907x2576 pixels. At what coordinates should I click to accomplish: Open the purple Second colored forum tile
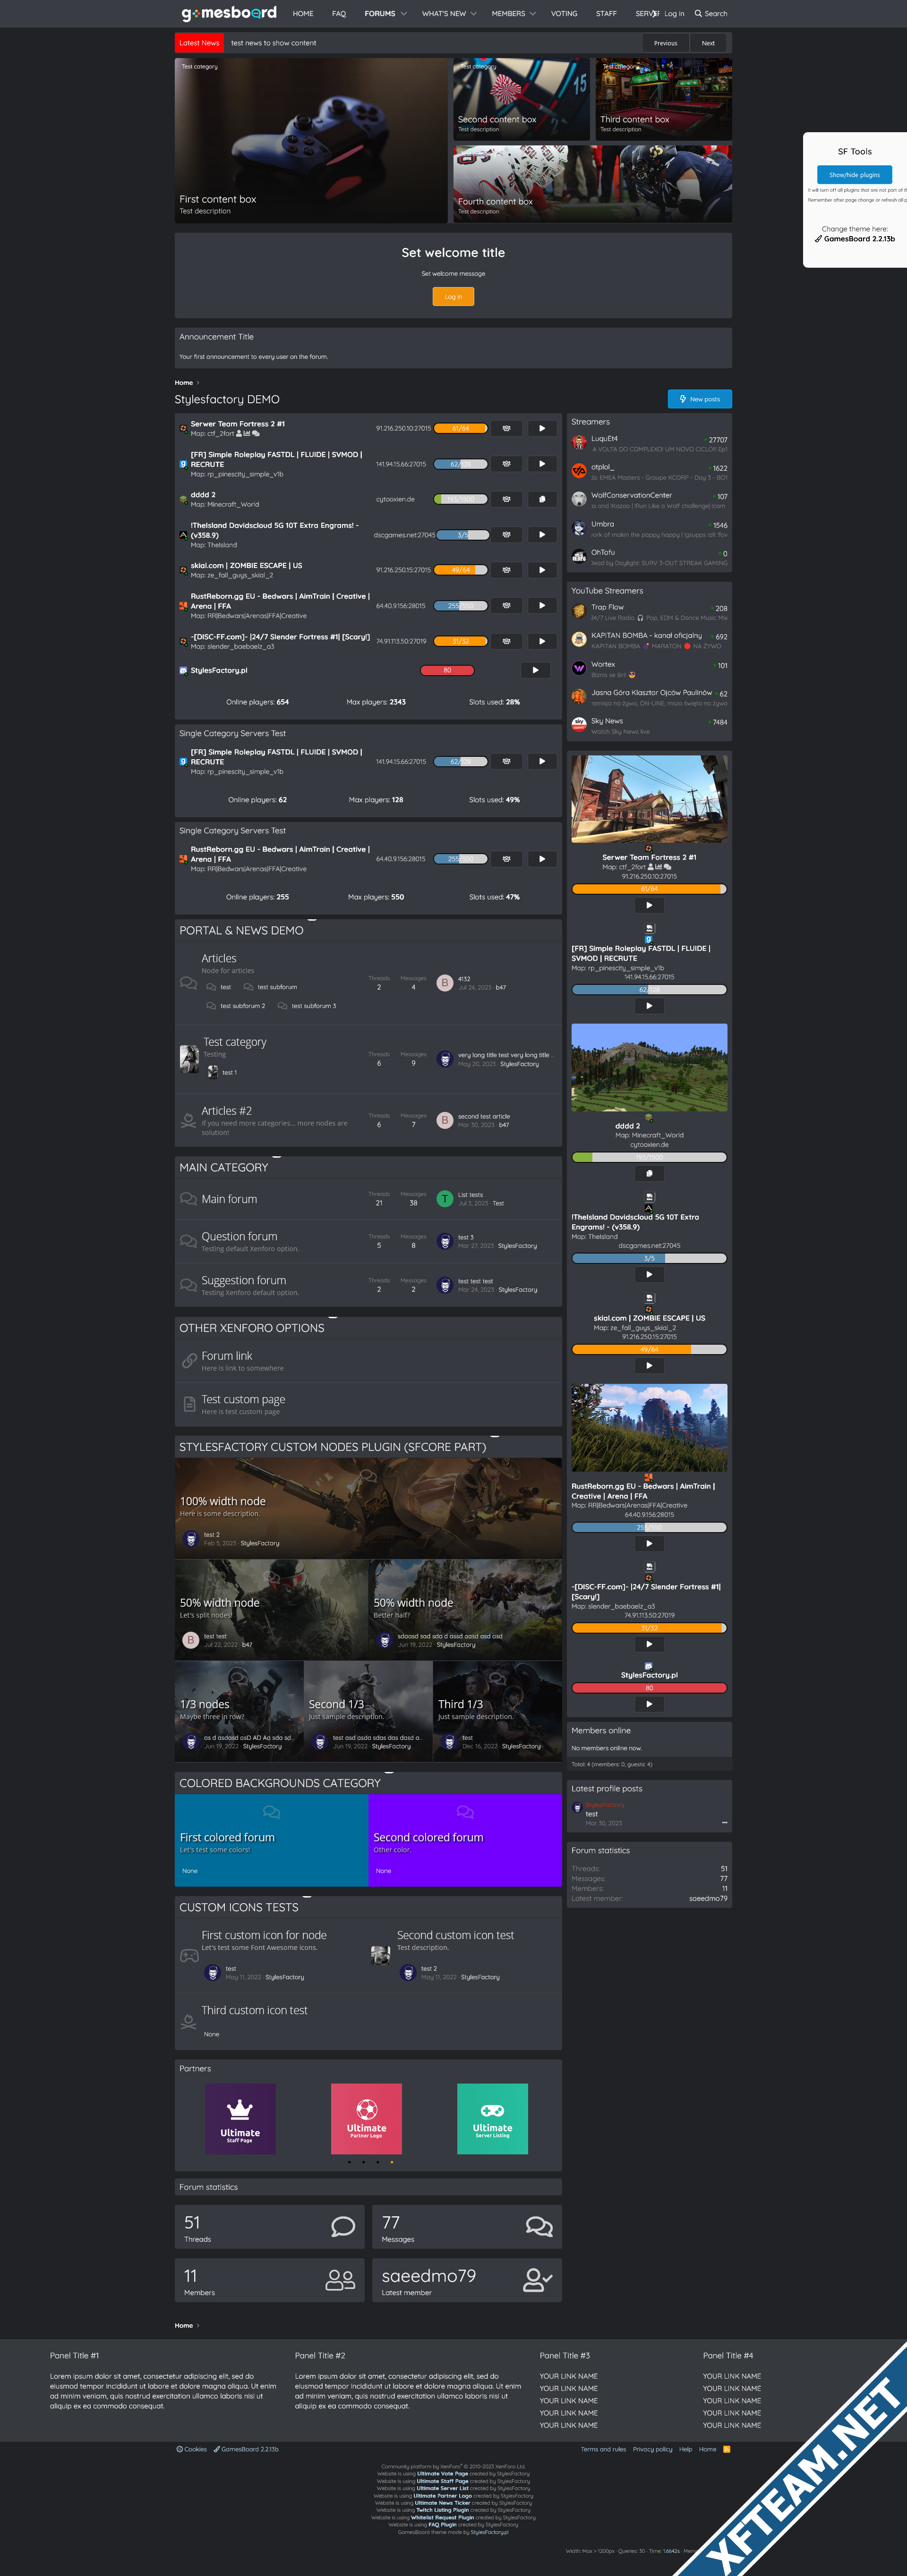pyautogui.click(x=465, y=1840)
